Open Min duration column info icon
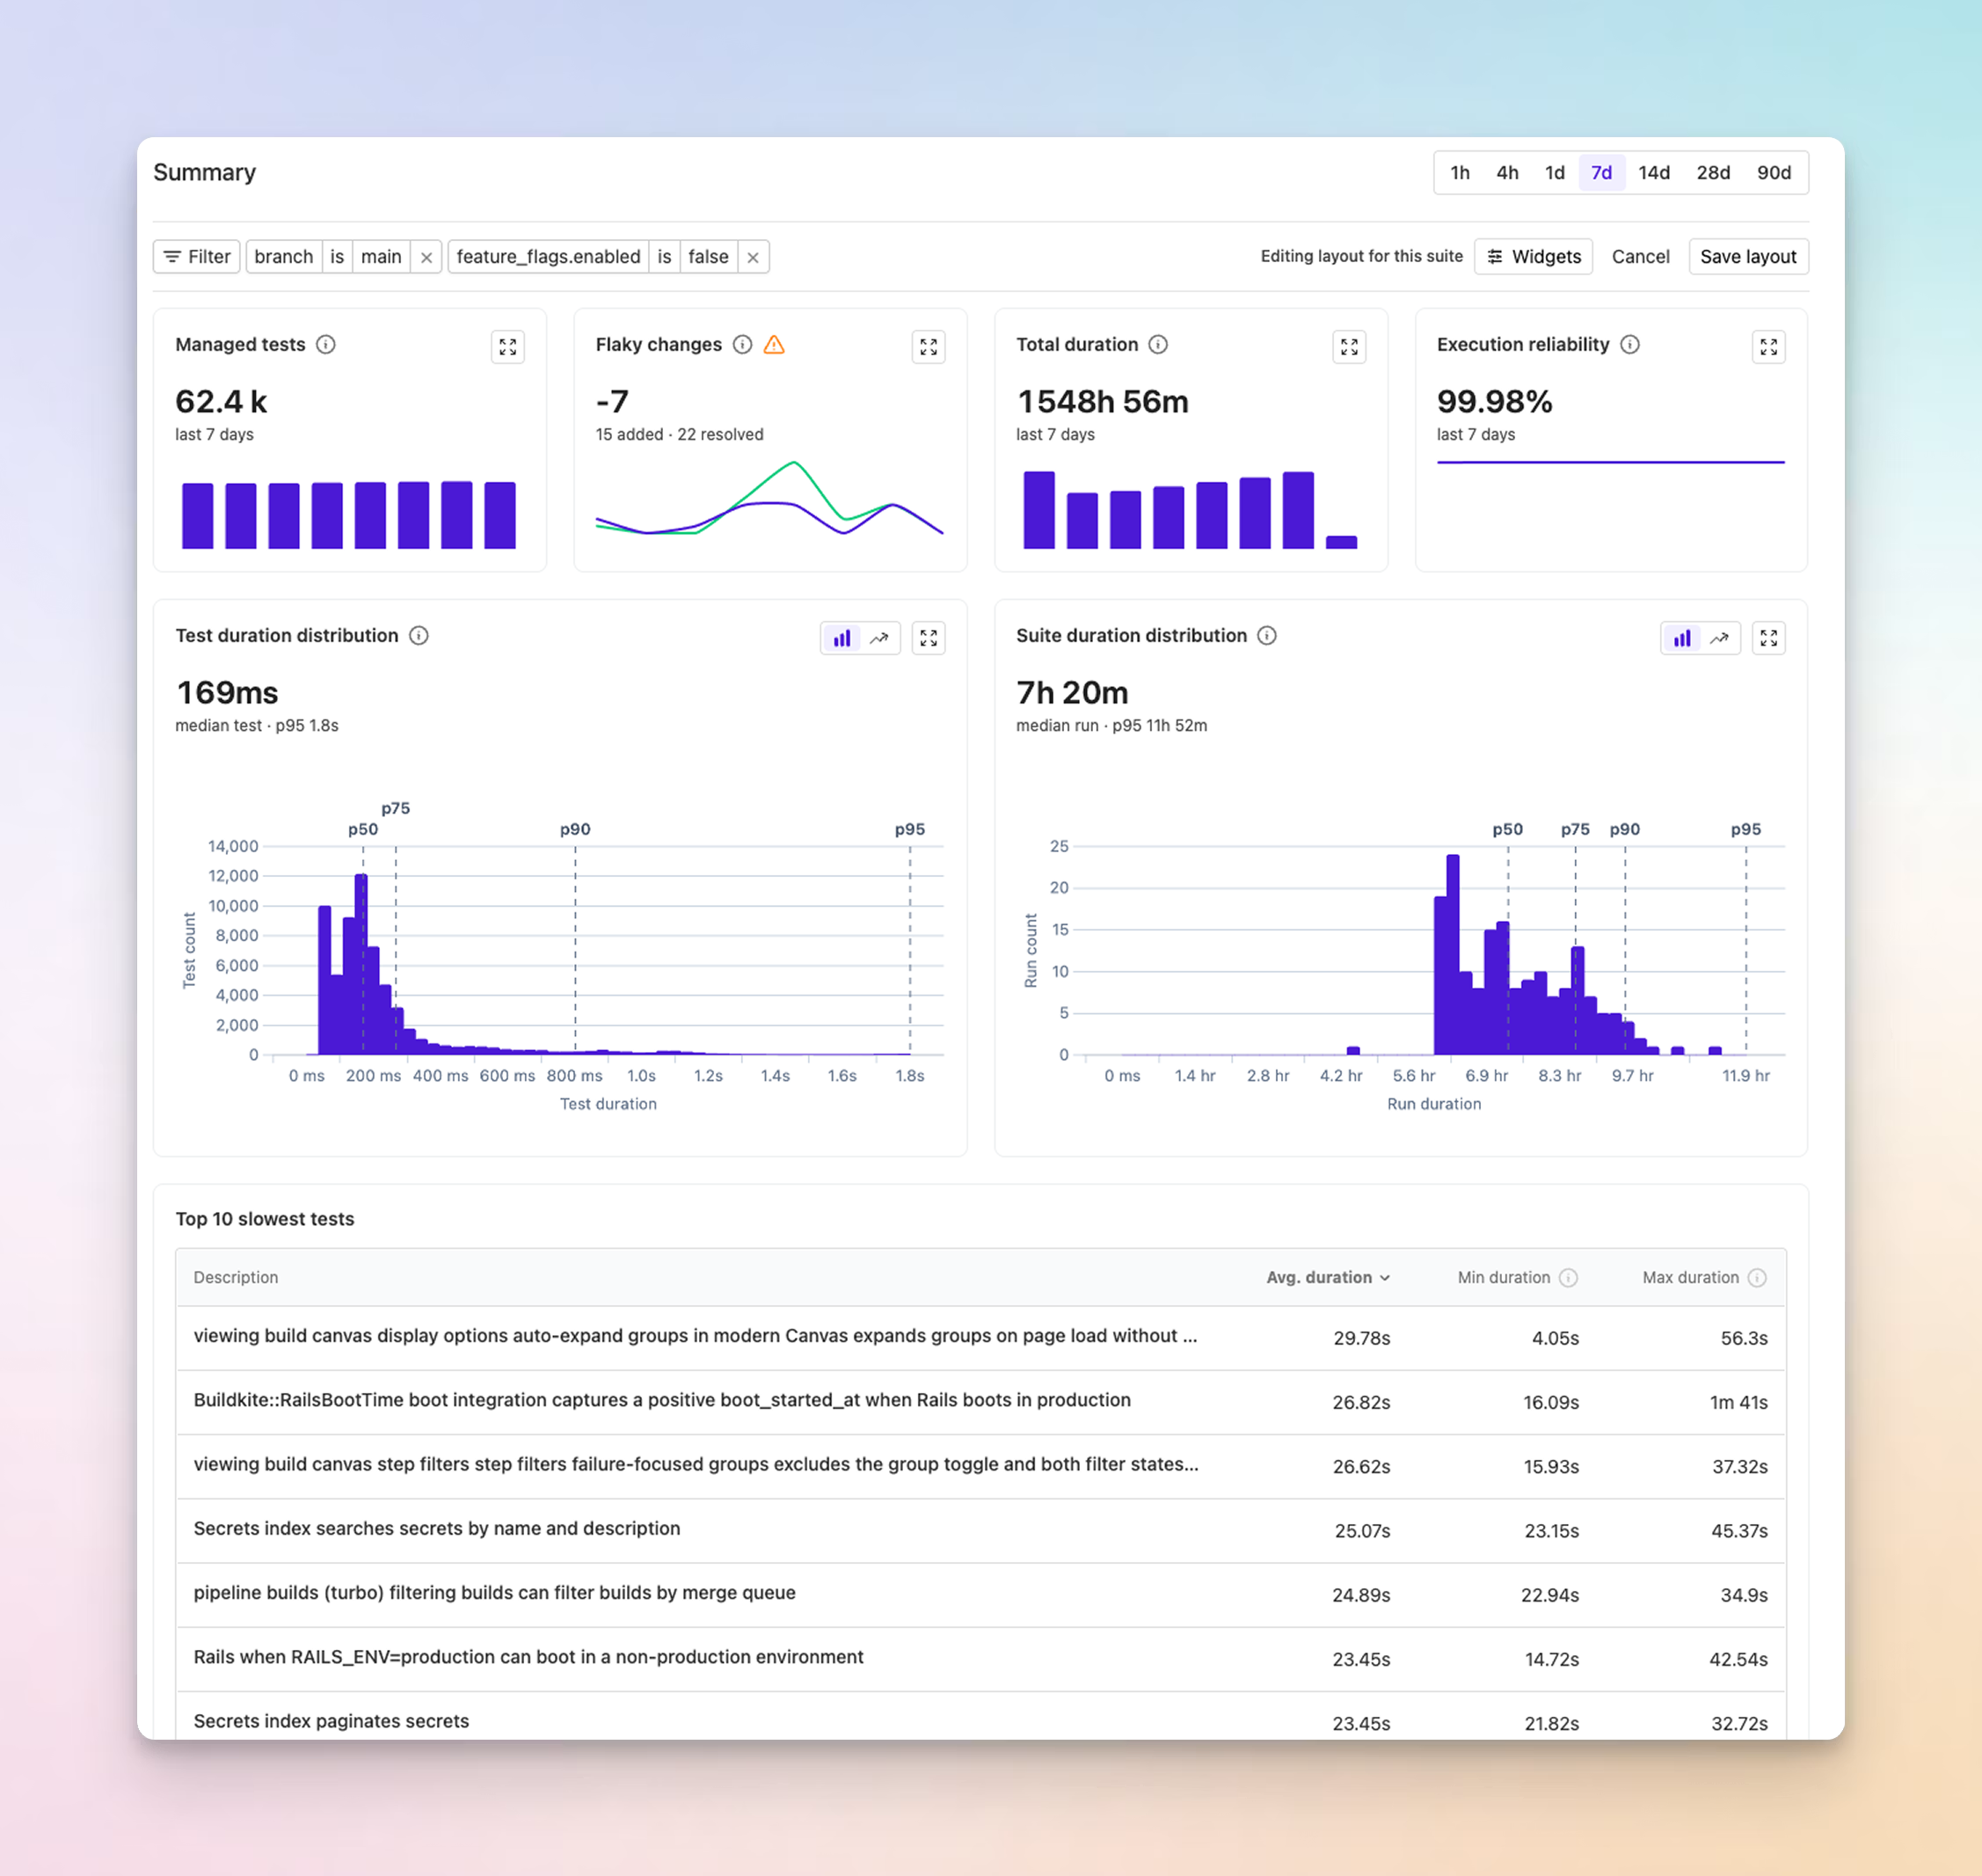Viewport: 1982px width, 1876px height. [x=1568, y=1277]
